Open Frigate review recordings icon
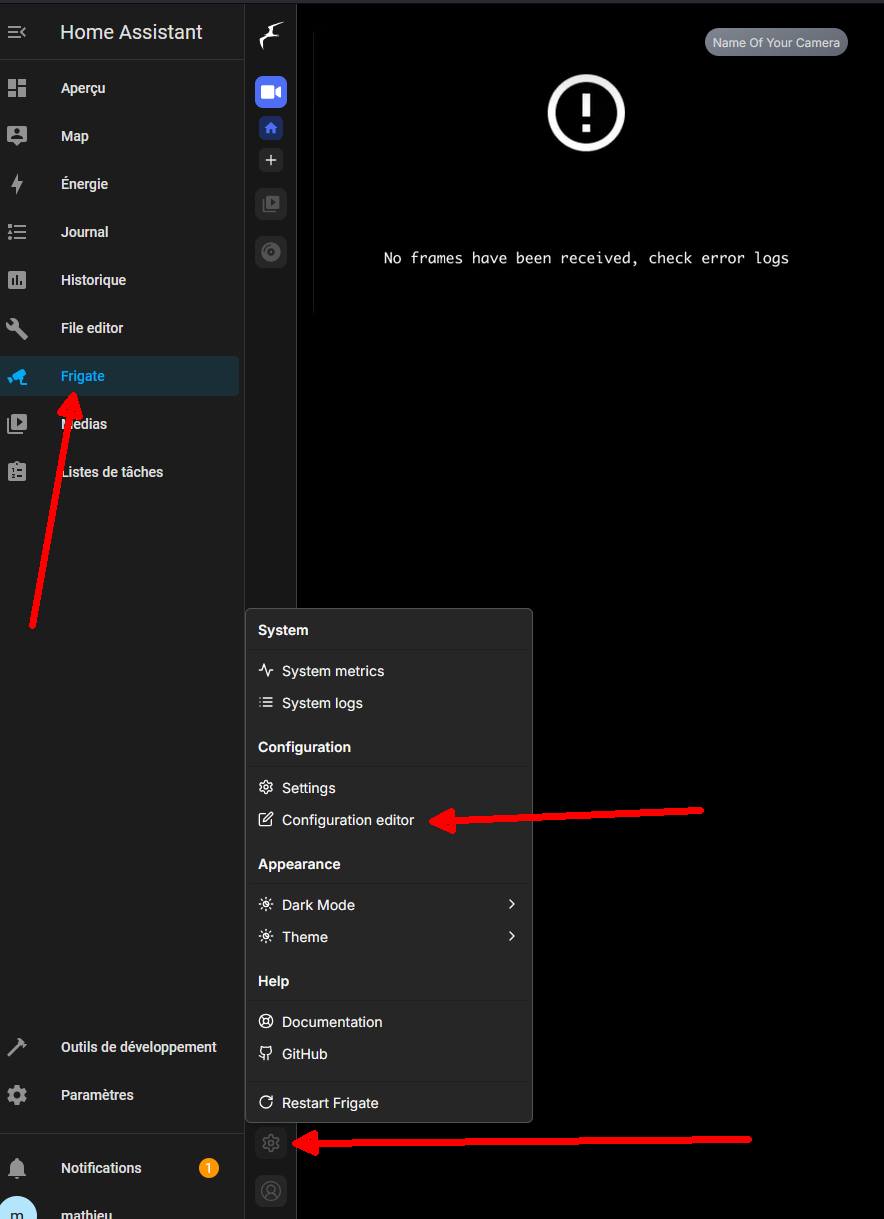The image size is (884, 1219). pyautogui.click(x=271, y=204)
